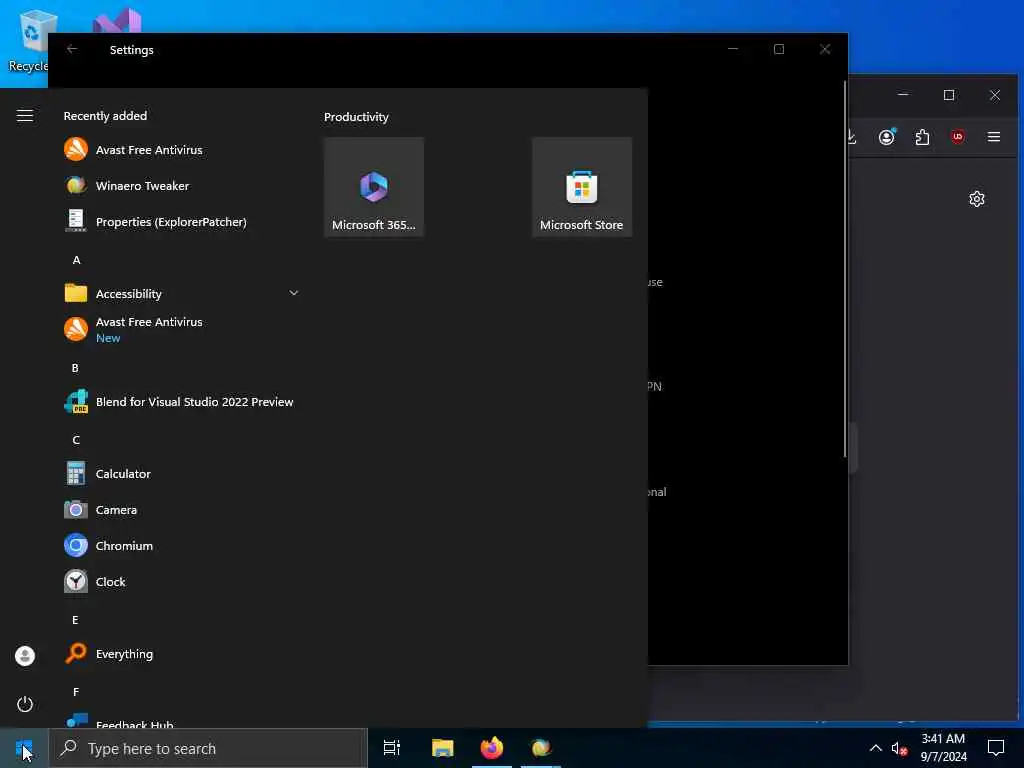Screen dimensions: 1024x768
Task: Open Avast Free Antivirus in Recently added
Action: point(180,150)
